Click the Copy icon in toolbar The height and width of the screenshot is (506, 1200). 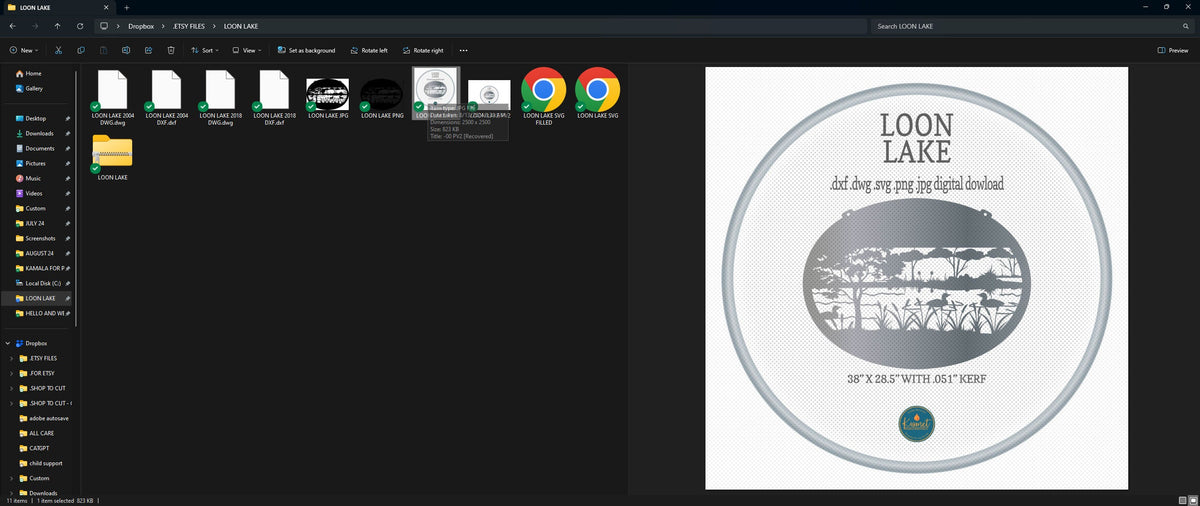tap(81, 50)
